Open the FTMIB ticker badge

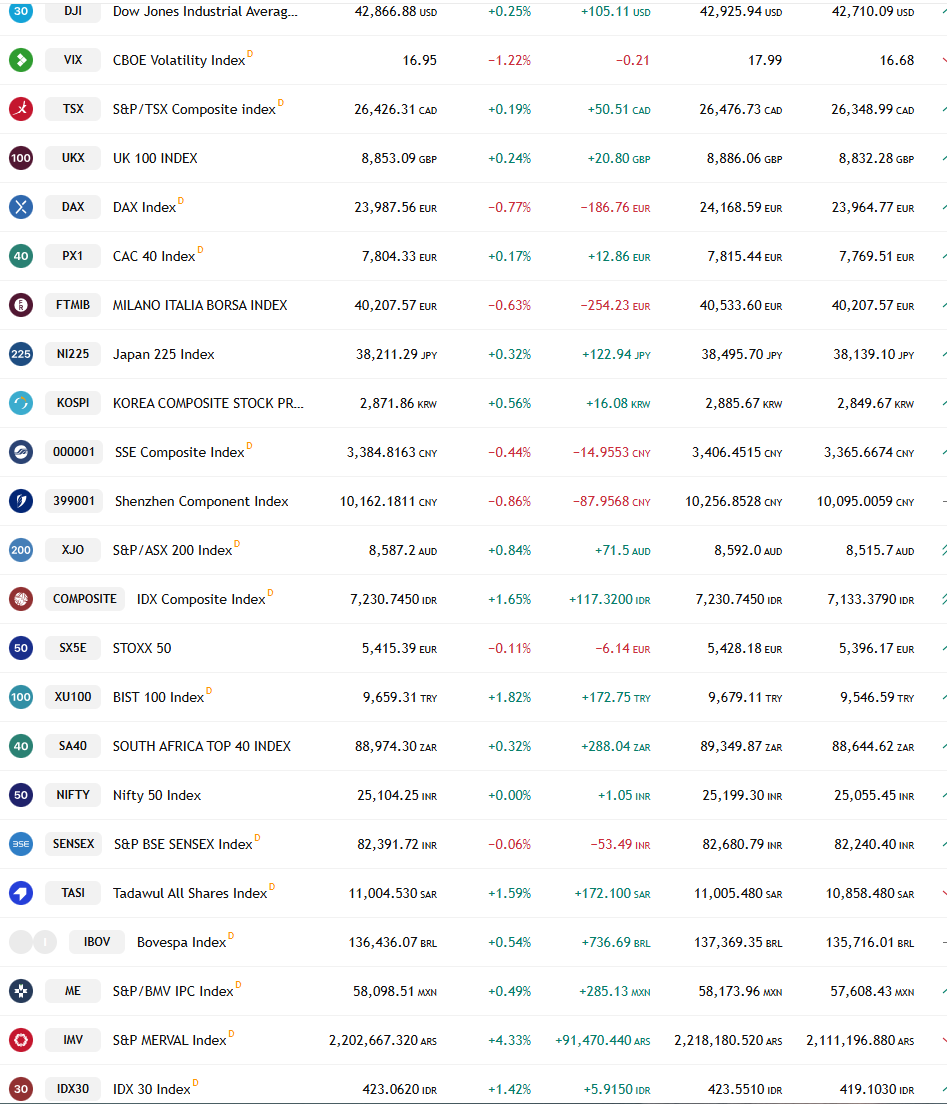[73, 305]
